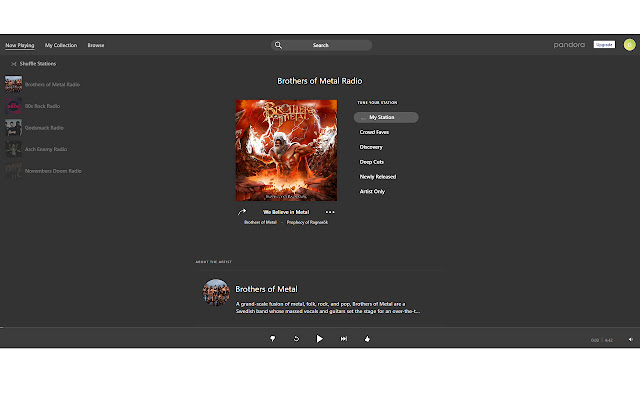
Task: Click the search magnifier icon
Action: (278, 45)
